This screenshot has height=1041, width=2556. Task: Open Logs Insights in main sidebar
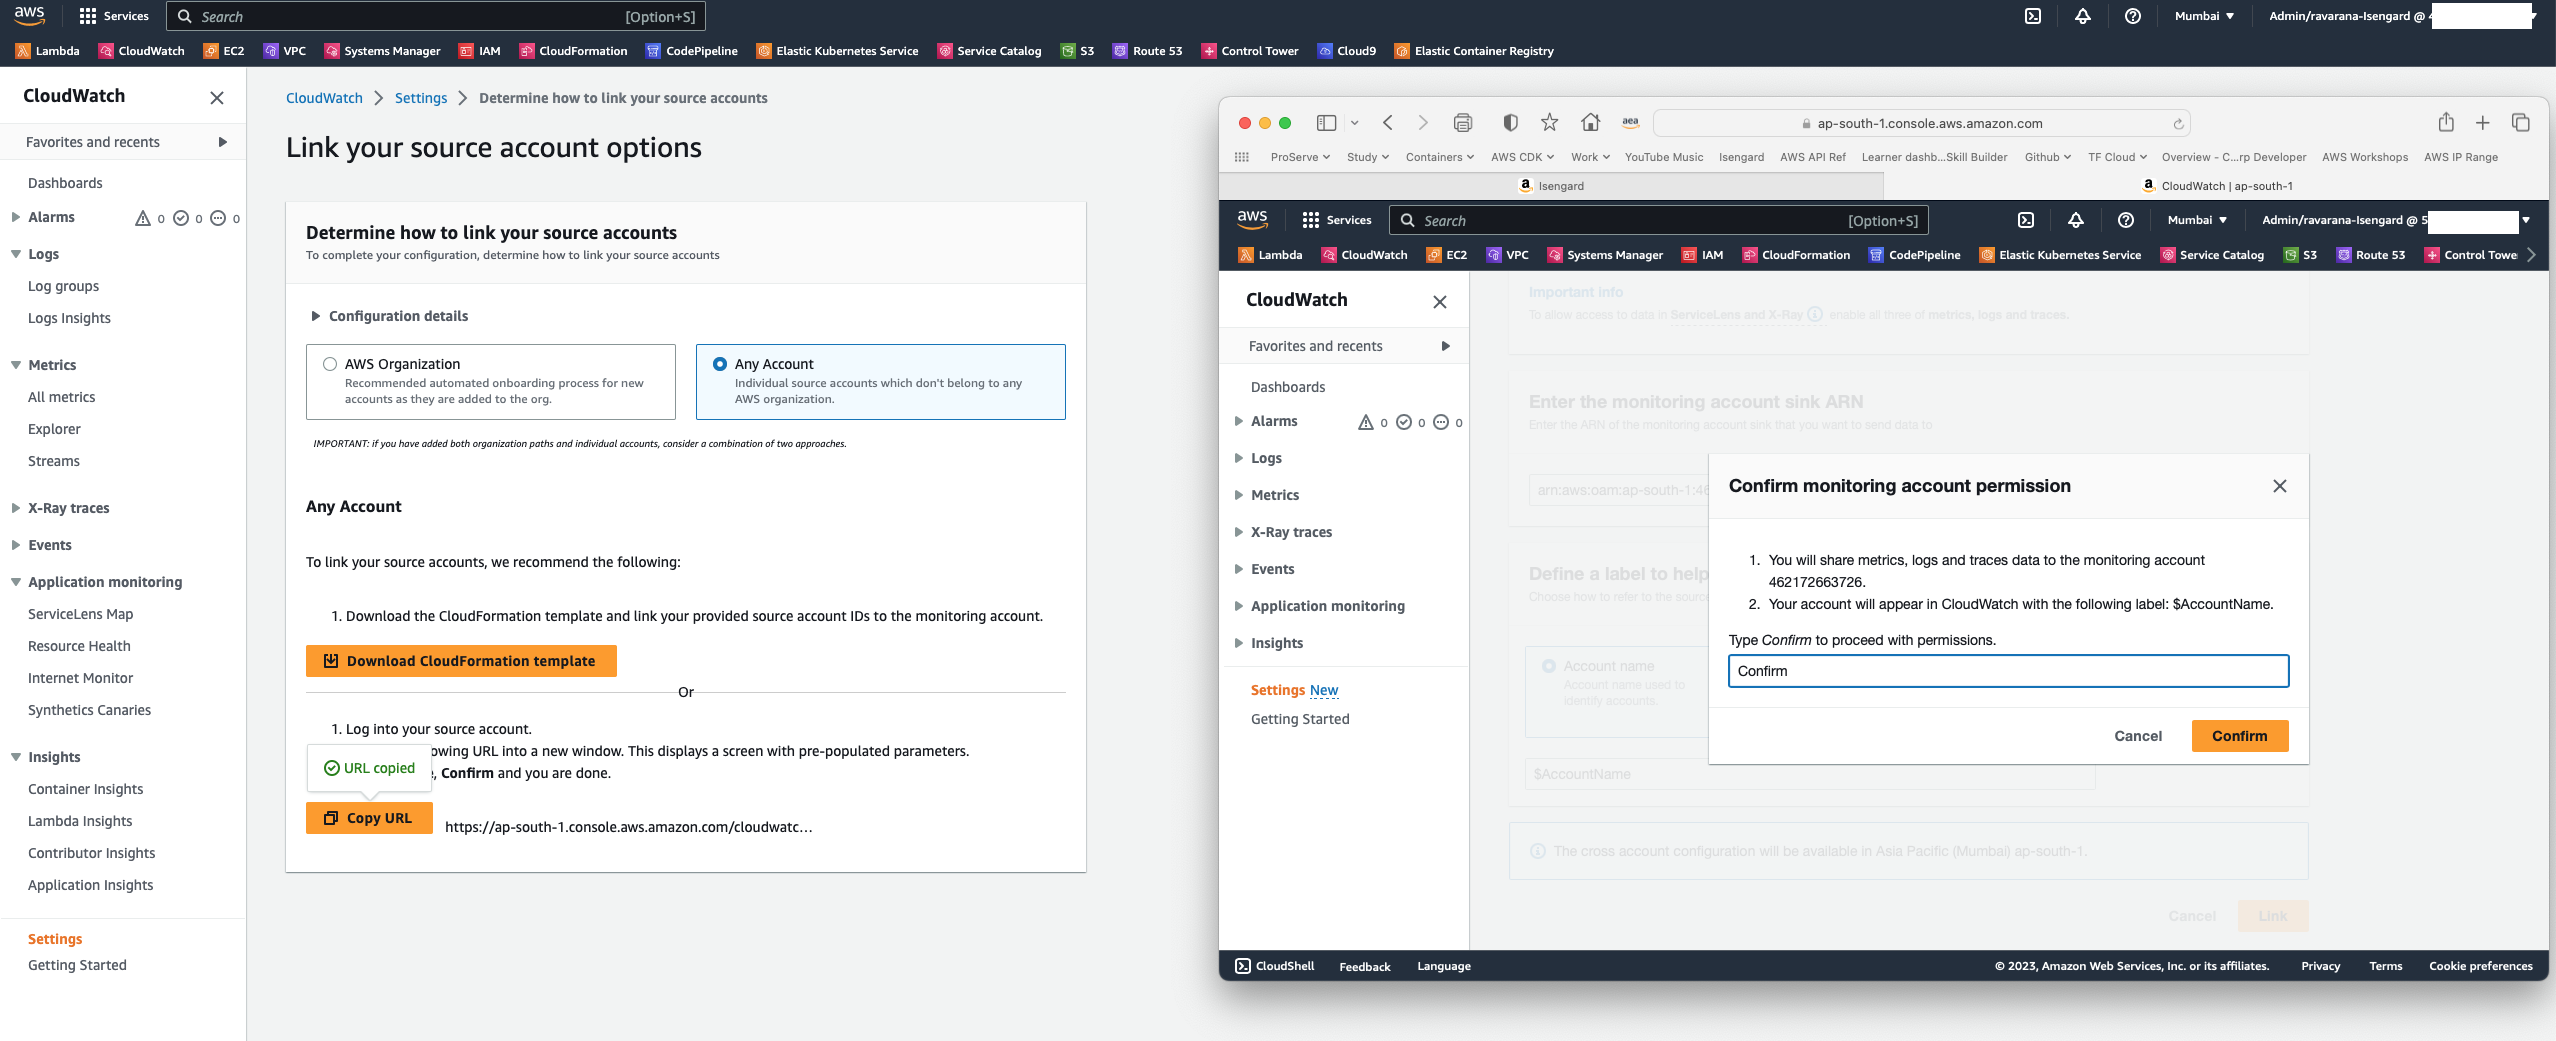click(69, 318)
